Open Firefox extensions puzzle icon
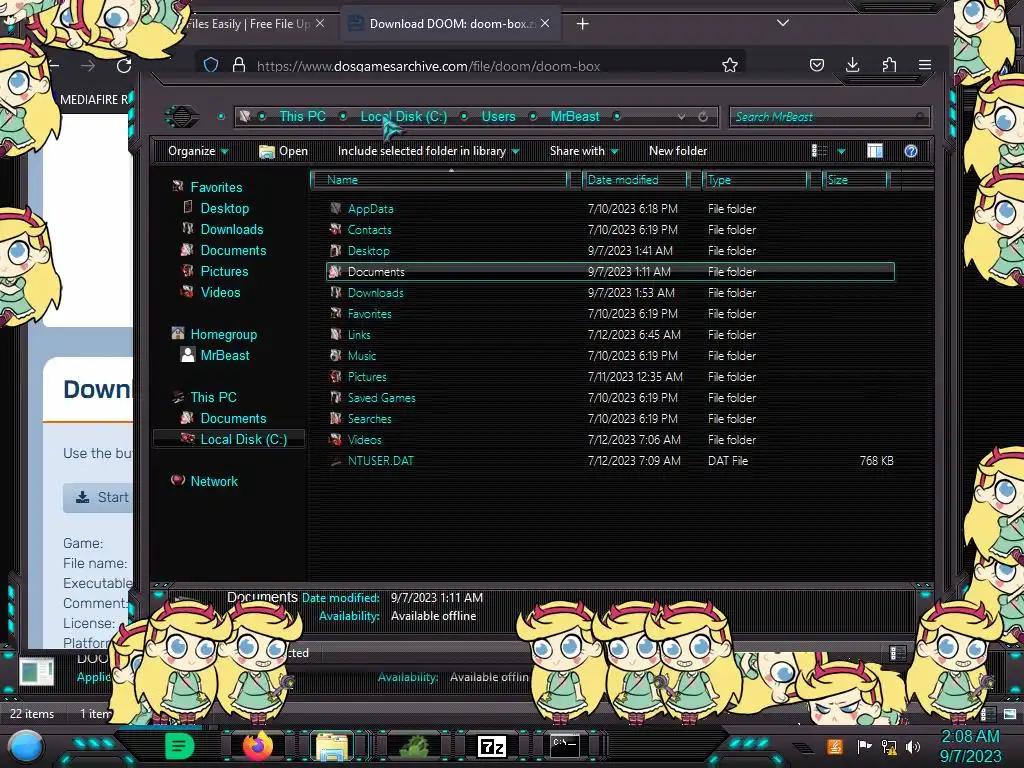The image size is (1024, 768). pyautogui.click(x=889, y=65)
